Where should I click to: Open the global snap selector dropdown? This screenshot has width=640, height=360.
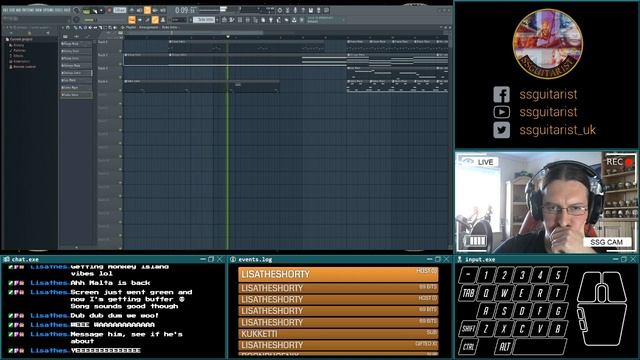click(x=179, y=20)
